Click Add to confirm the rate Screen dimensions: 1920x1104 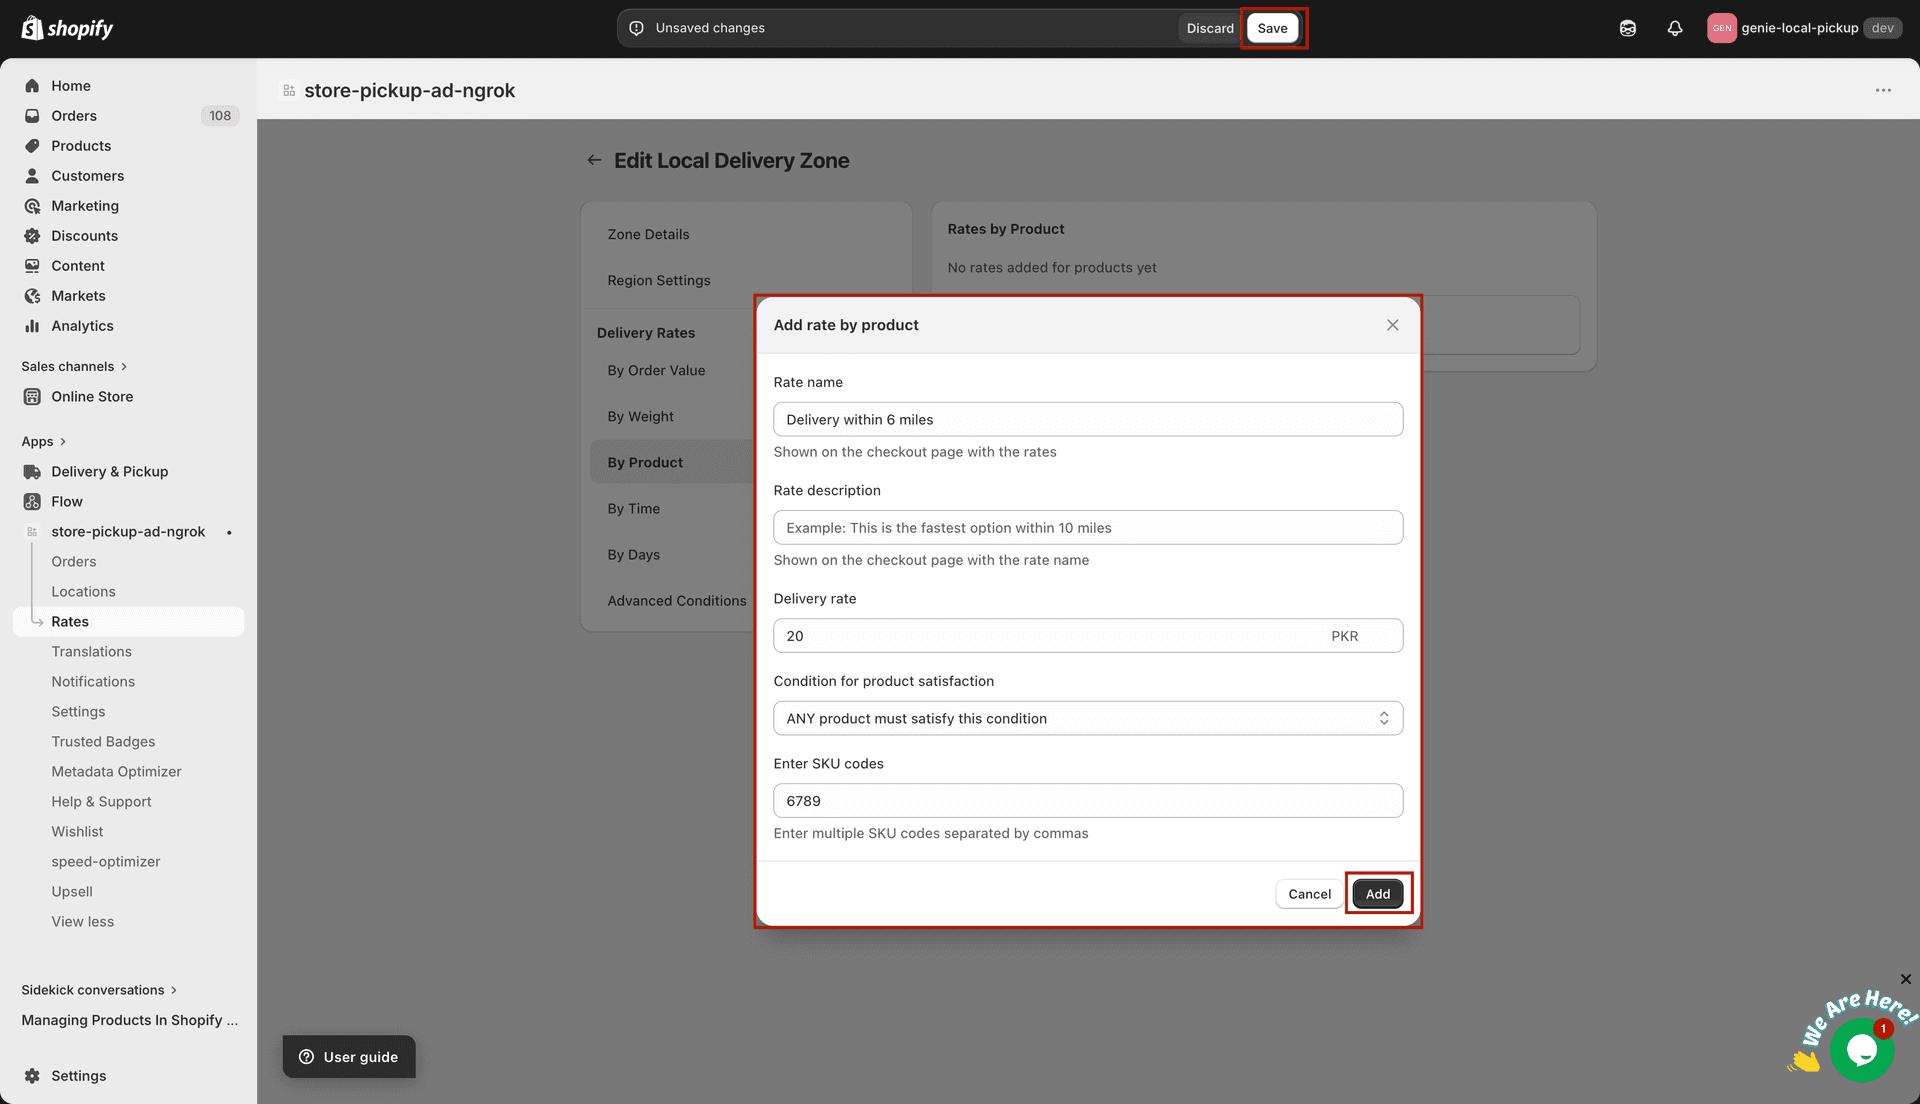tap(1377, 894)
